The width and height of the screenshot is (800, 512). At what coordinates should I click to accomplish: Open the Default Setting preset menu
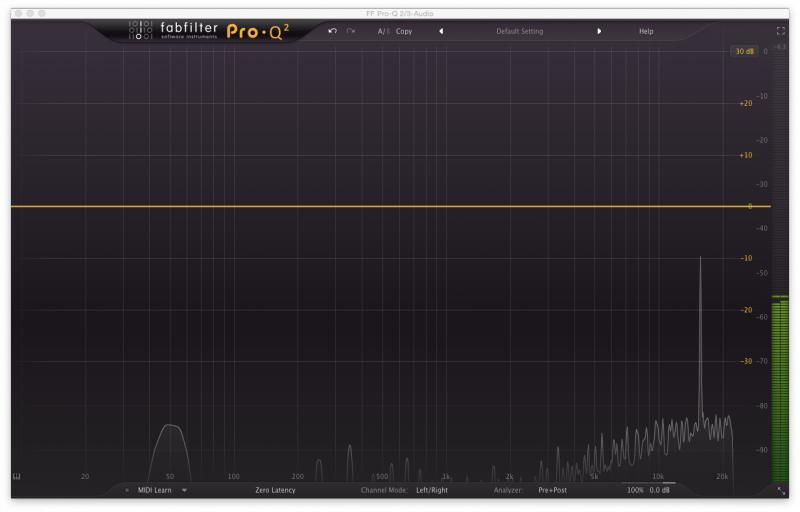(x=519, y=31)
